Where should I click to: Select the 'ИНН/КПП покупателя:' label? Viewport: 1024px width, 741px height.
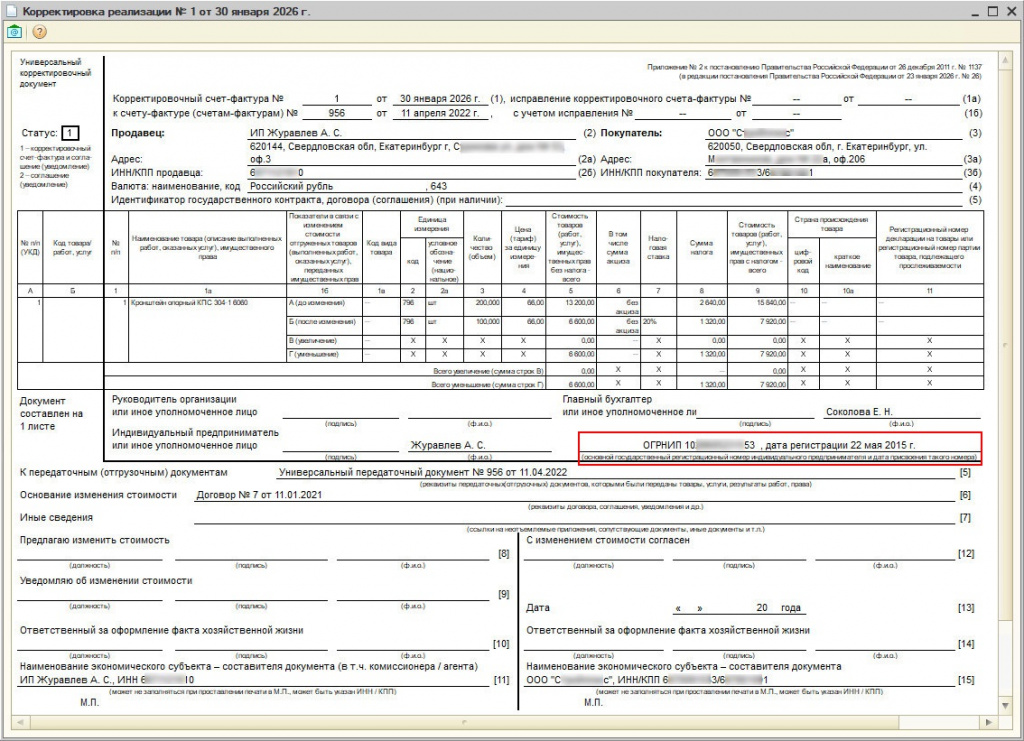[650, 173]
